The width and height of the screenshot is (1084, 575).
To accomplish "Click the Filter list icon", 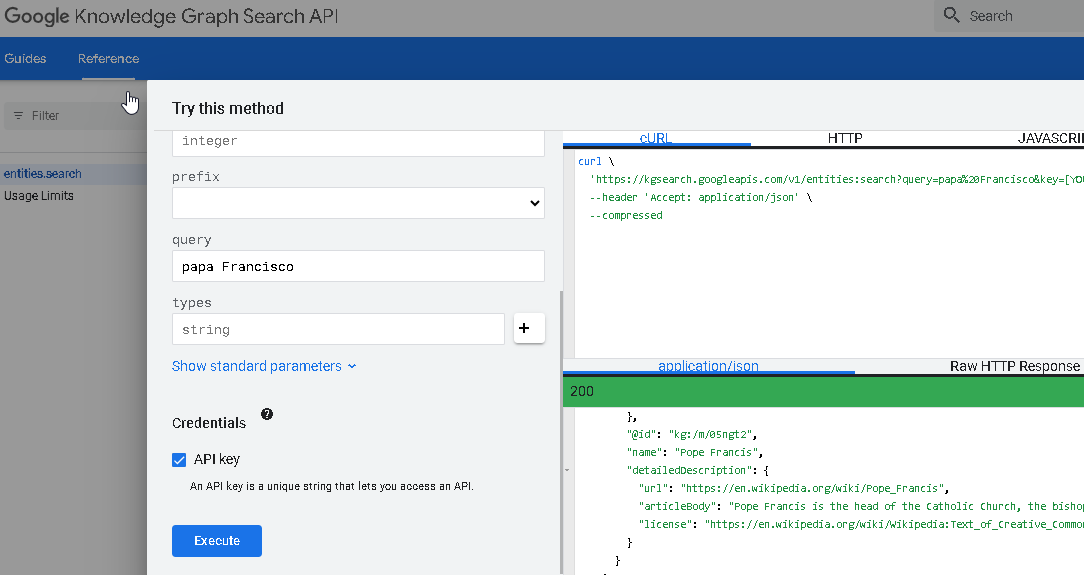I will 19,115.
